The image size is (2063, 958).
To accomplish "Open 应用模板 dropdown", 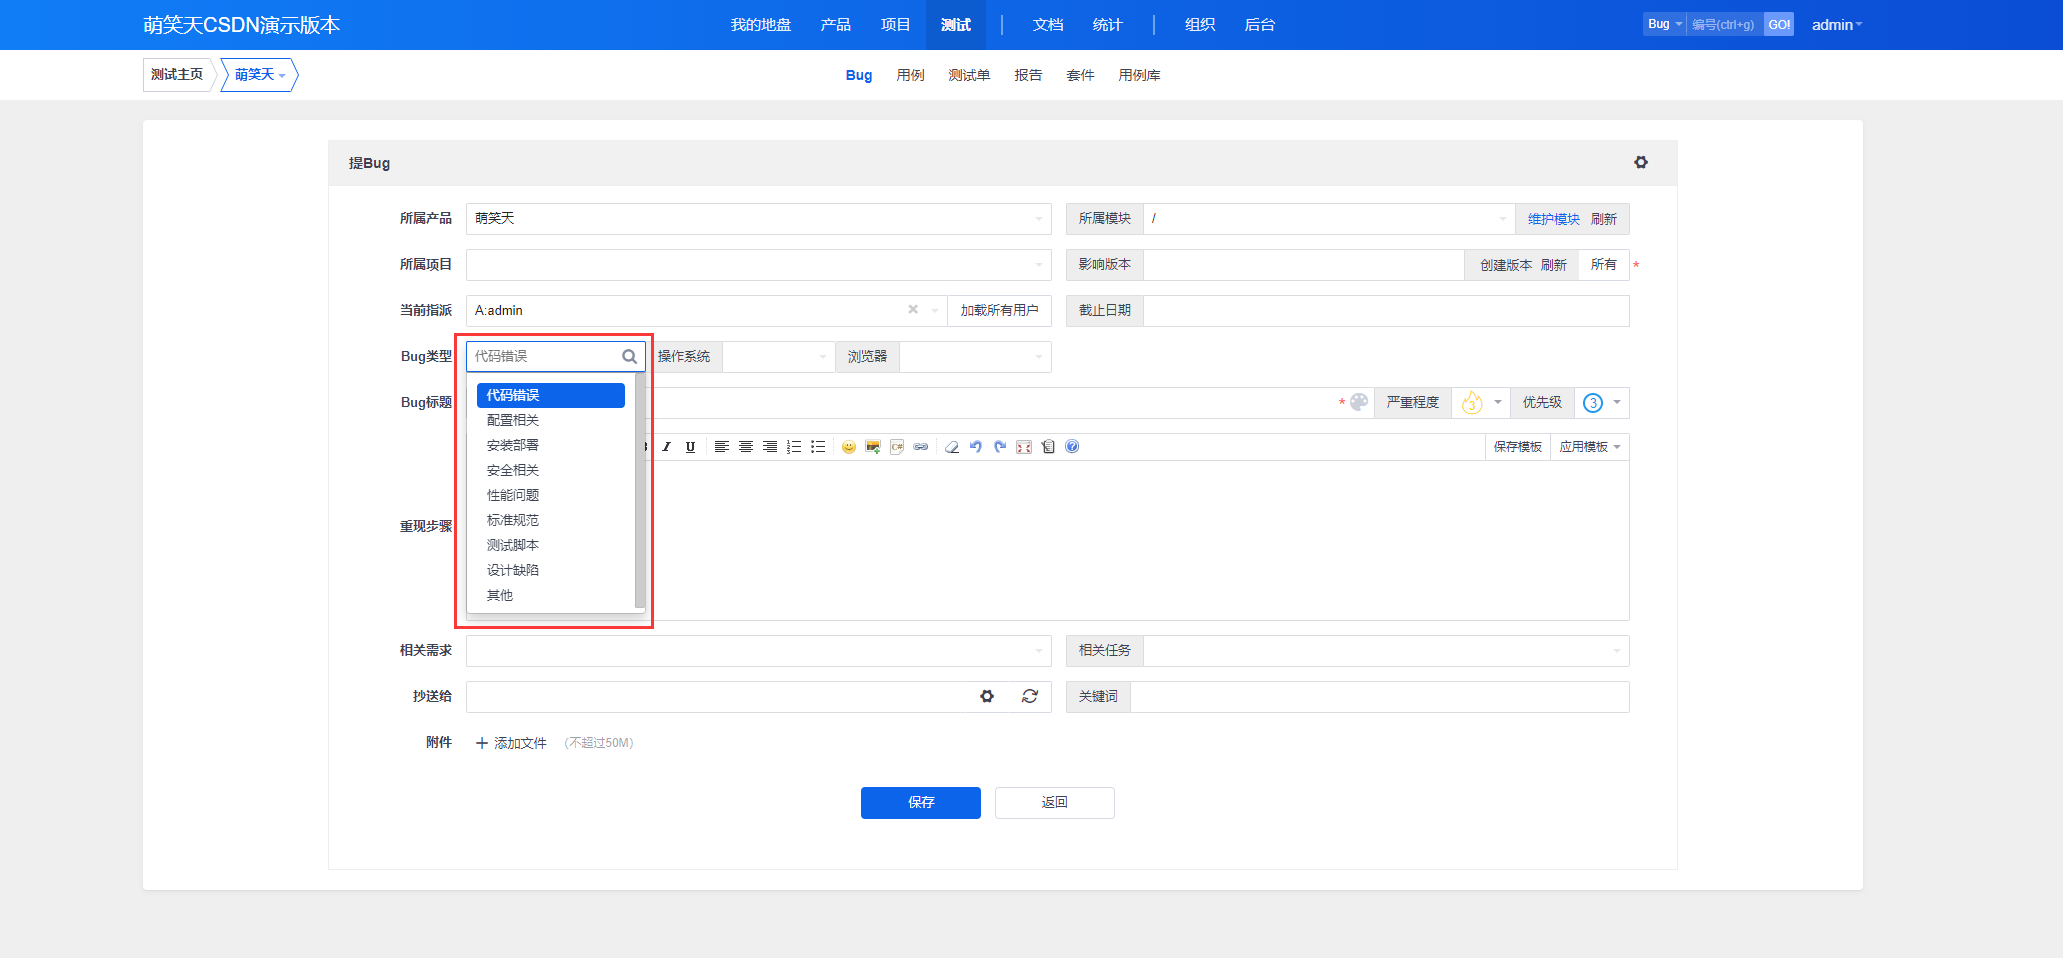I will [1590, 447].
